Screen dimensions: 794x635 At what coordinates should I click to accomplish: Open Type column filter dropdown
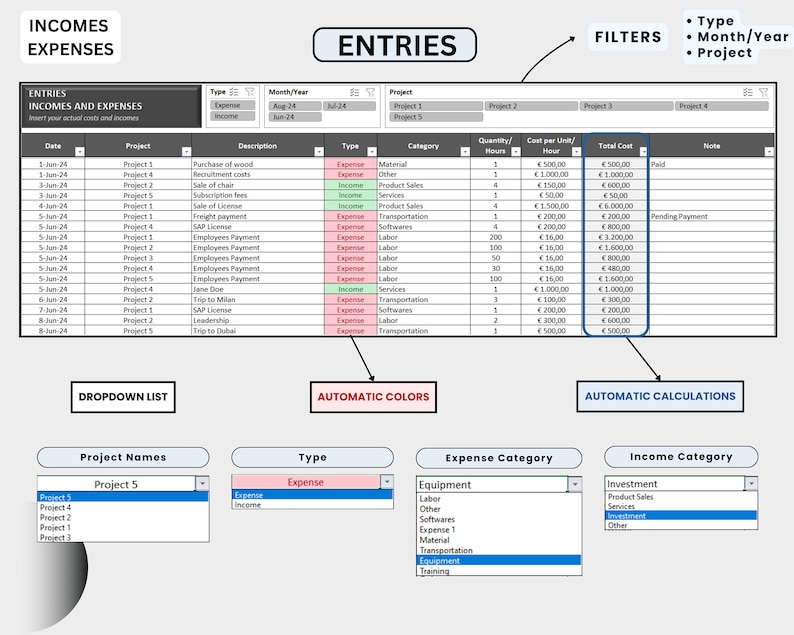(372, 151)
